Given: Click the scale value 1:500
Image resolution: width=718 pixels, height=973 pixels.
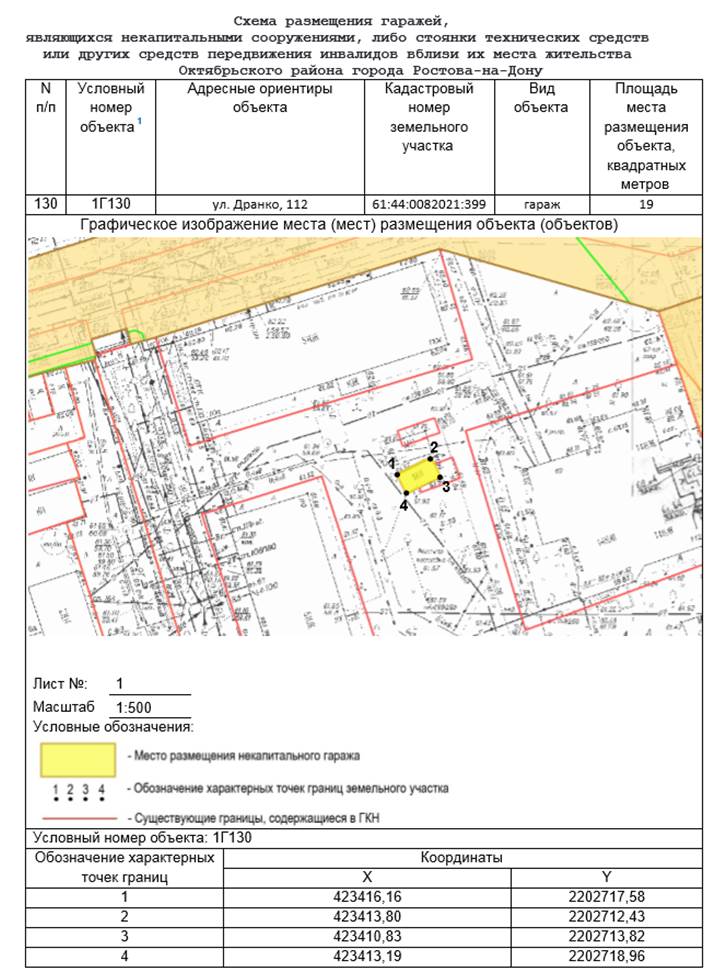Looking at the screenshot, I should (133, 707).
